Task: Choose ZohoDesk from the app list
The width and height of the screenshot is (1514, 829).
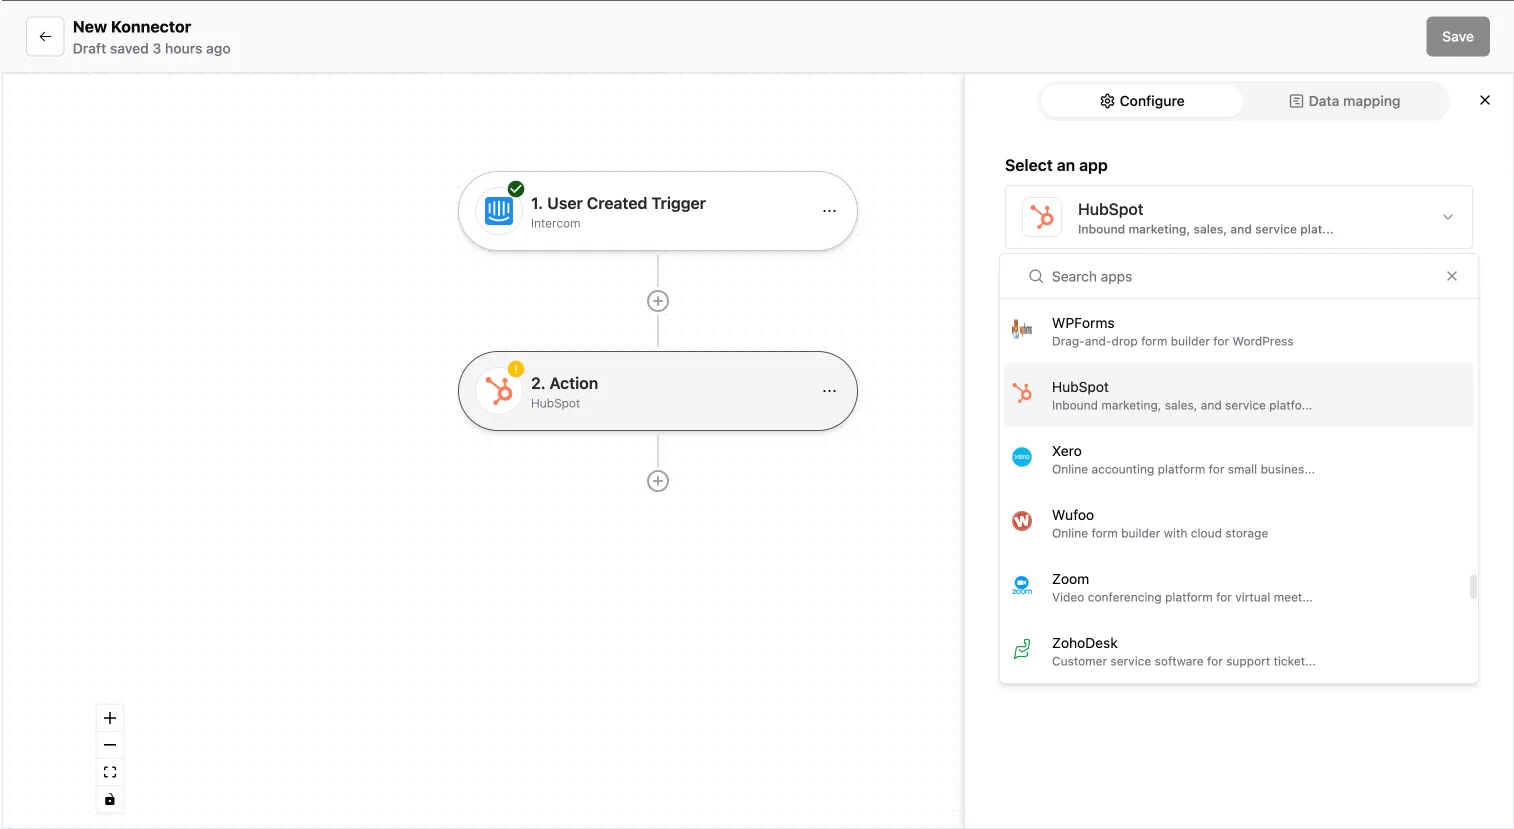Action: 1238,651
